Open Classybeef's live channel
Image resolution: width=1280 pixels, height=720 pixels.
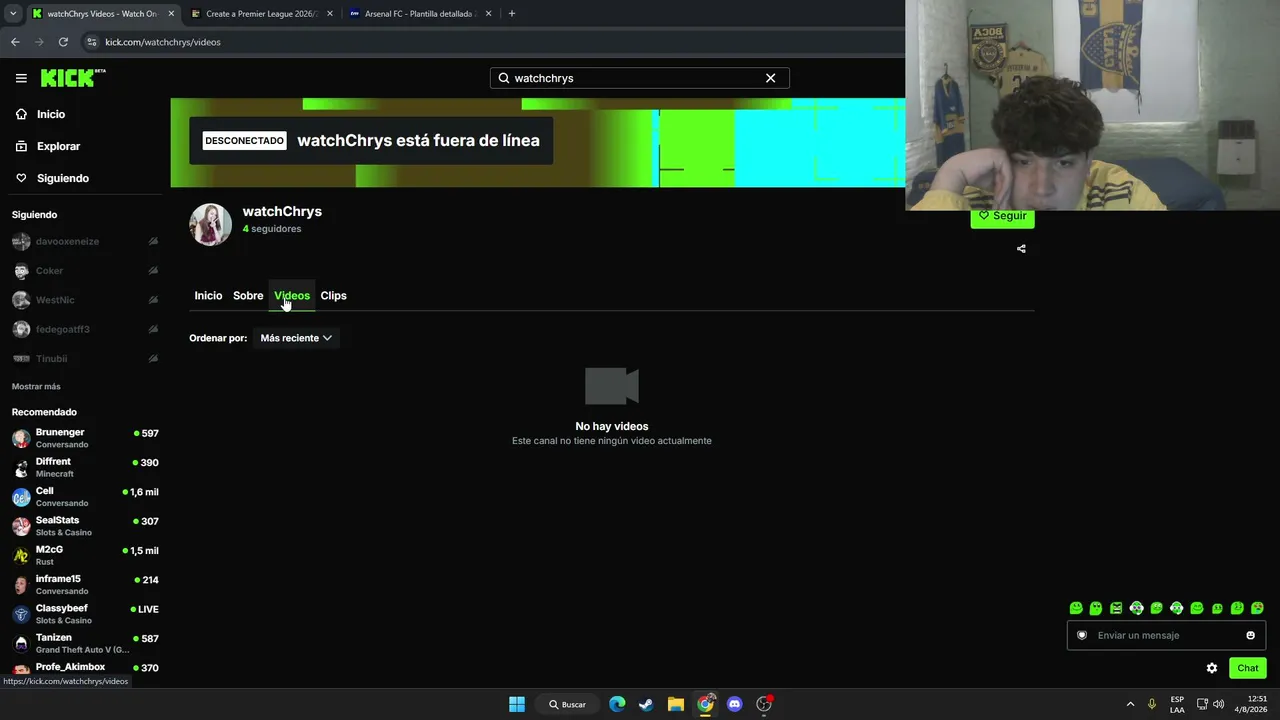point(84,614)
